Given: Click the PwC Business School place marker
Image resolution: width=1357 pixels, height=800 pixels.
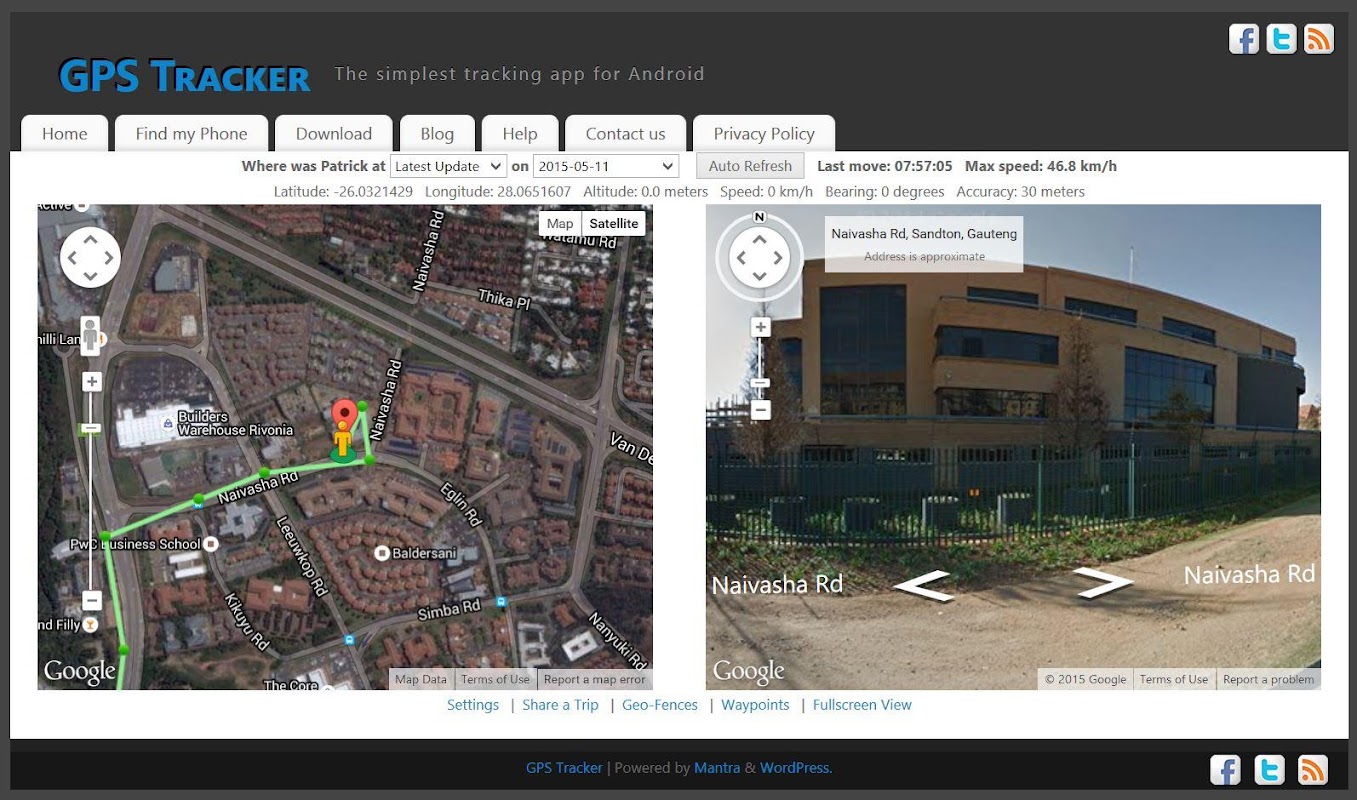Looking at the screenshot, I should click(x=210, y=544).
